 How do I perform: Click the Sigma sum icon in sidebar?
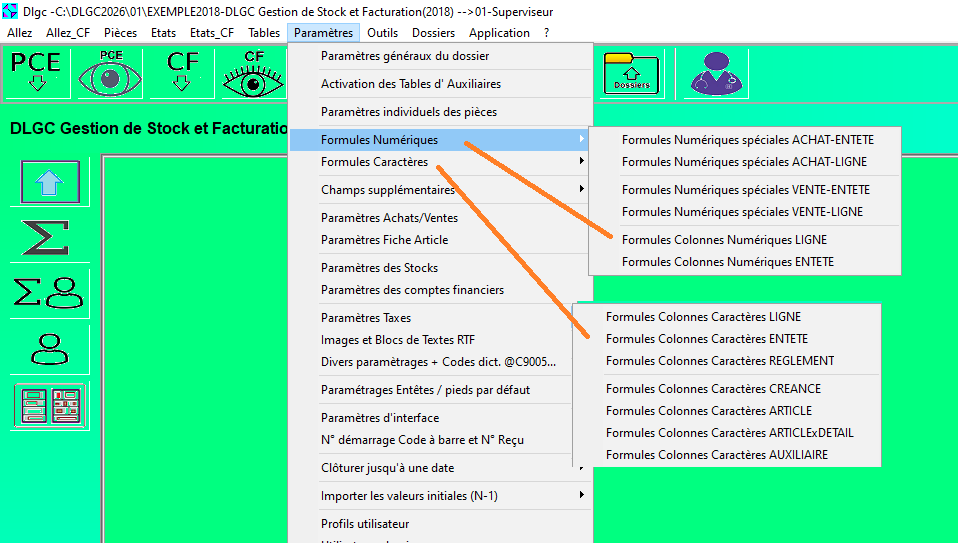click(50, 237)
